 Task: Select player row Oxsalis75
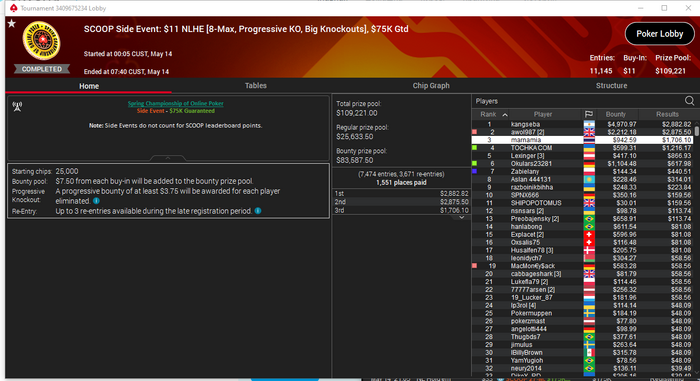tap(583, 243)
